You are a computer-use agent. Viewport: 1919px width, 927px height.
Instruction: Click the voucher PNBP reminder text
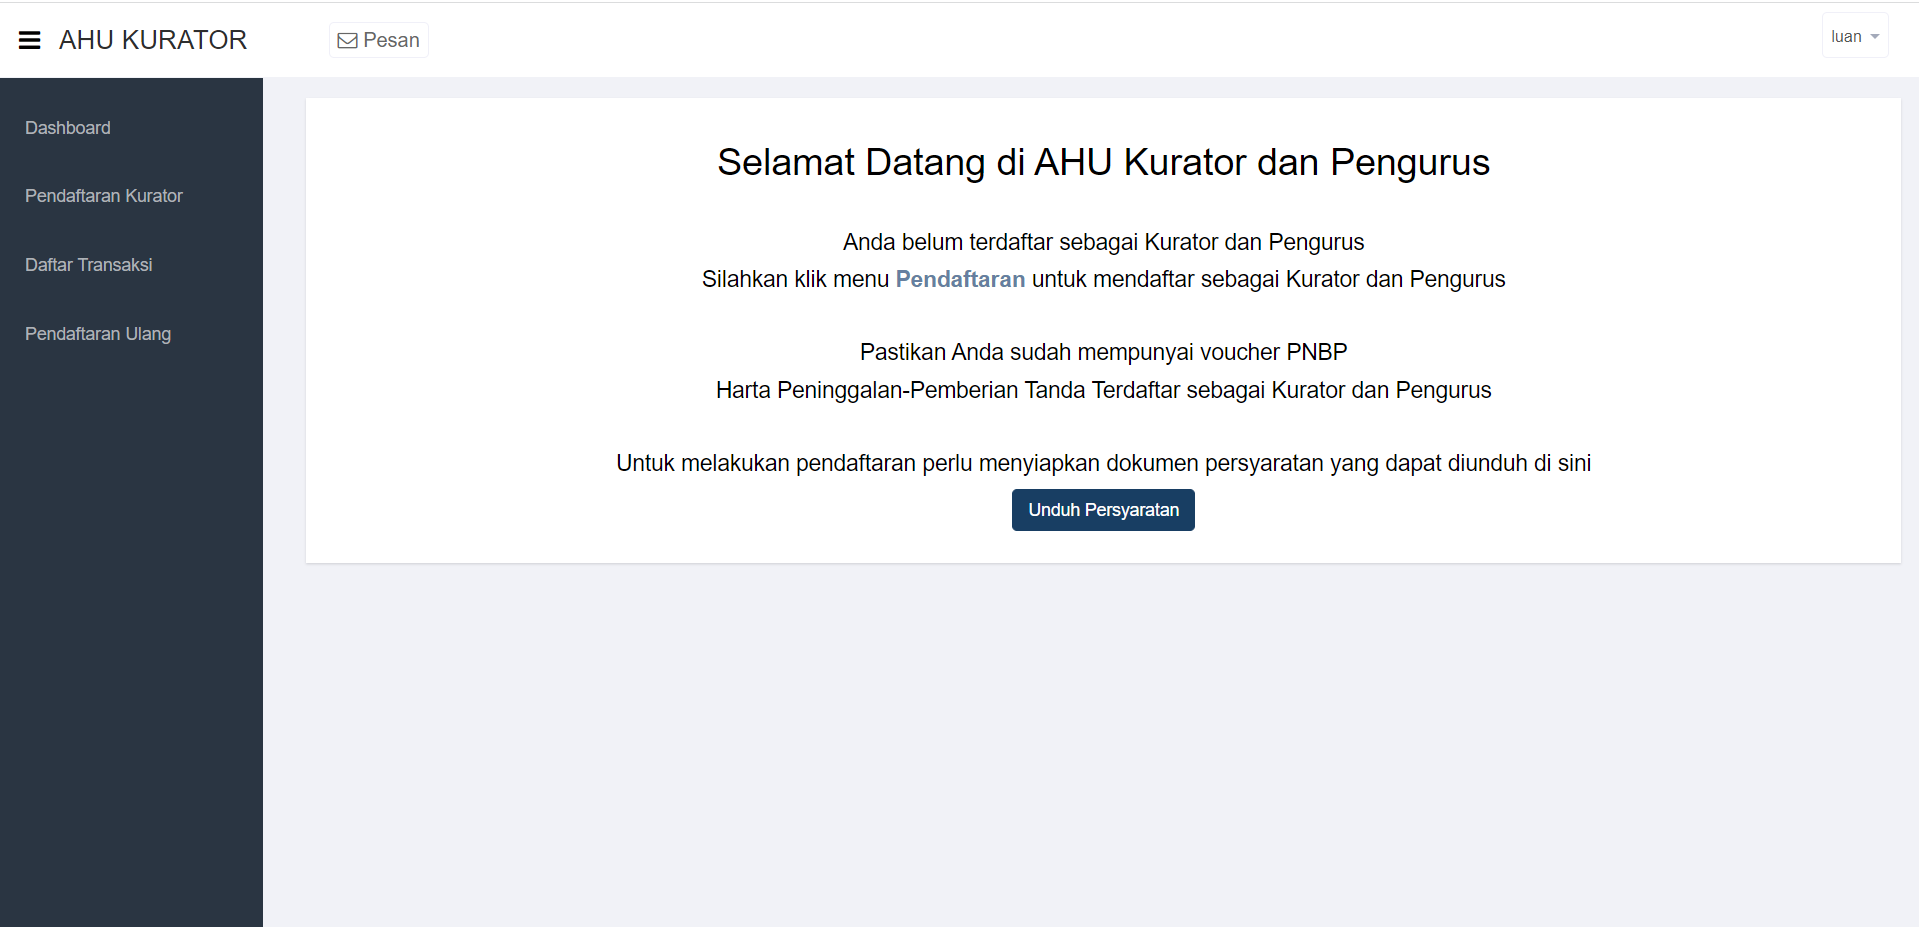1103,352
